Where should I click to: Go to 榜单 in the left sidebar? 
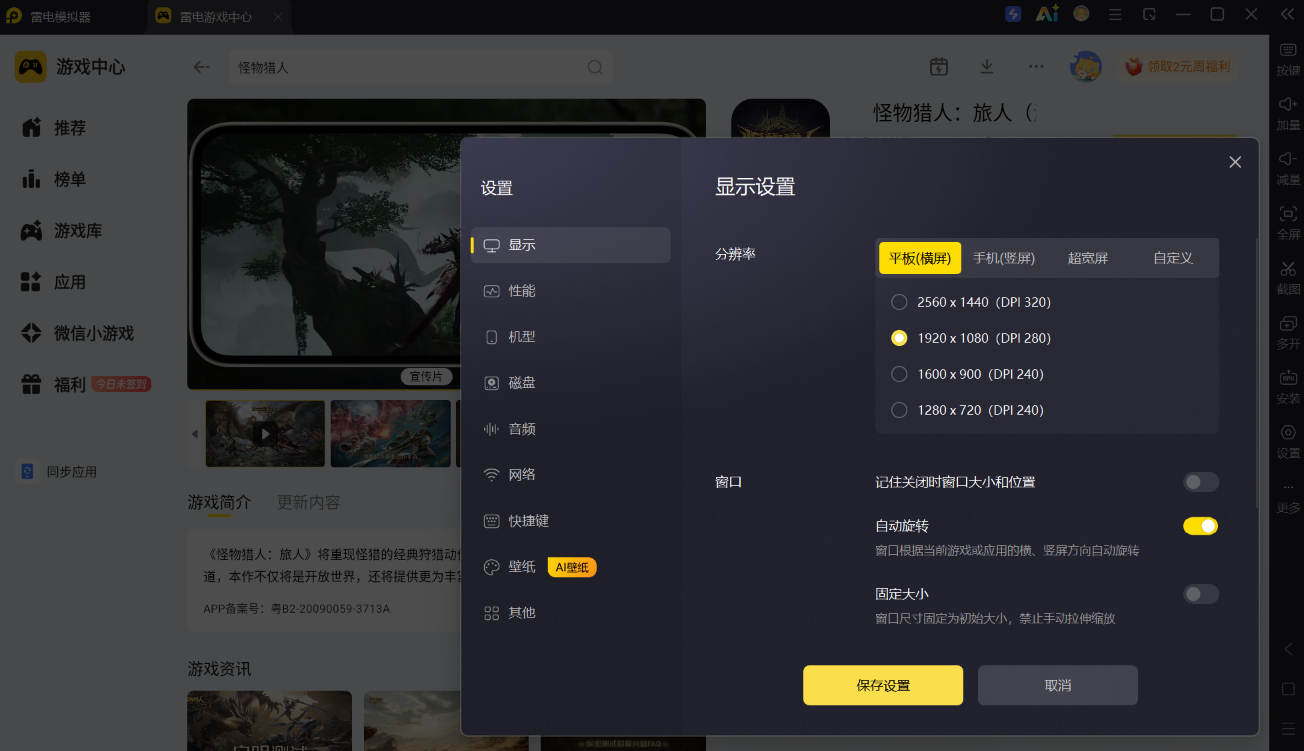click(x=55, y=180)
